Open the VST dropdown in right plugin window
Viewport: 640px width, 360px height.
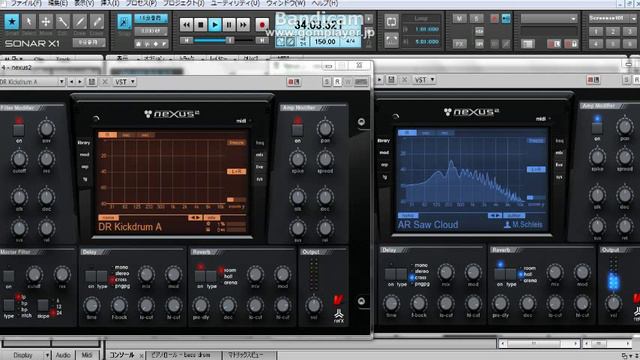pos(424,80)
